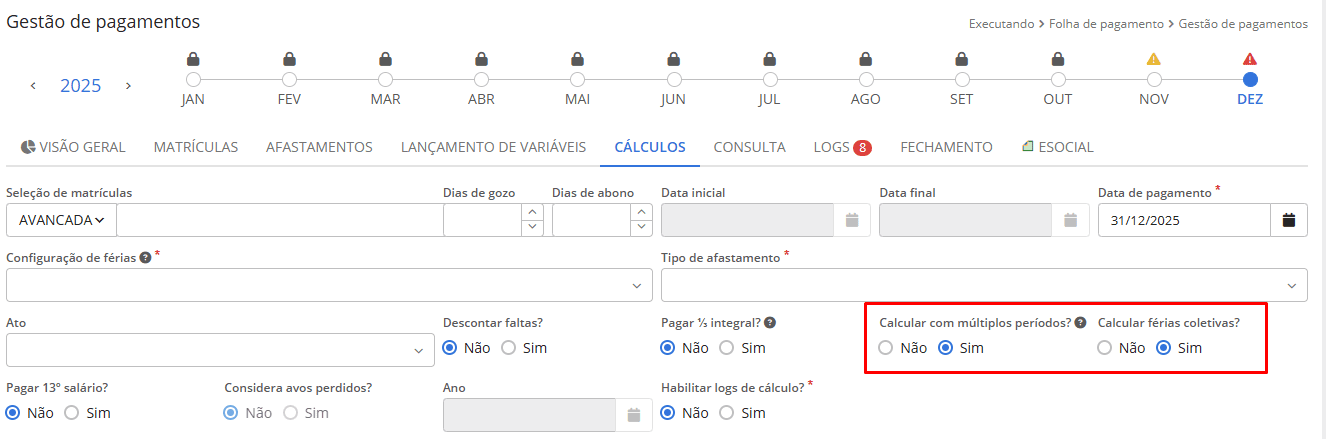The width and height of the screenshot is (1326, 439).
Task: Select Sim for Descontar faltas
Action: [x=508, y=348]
